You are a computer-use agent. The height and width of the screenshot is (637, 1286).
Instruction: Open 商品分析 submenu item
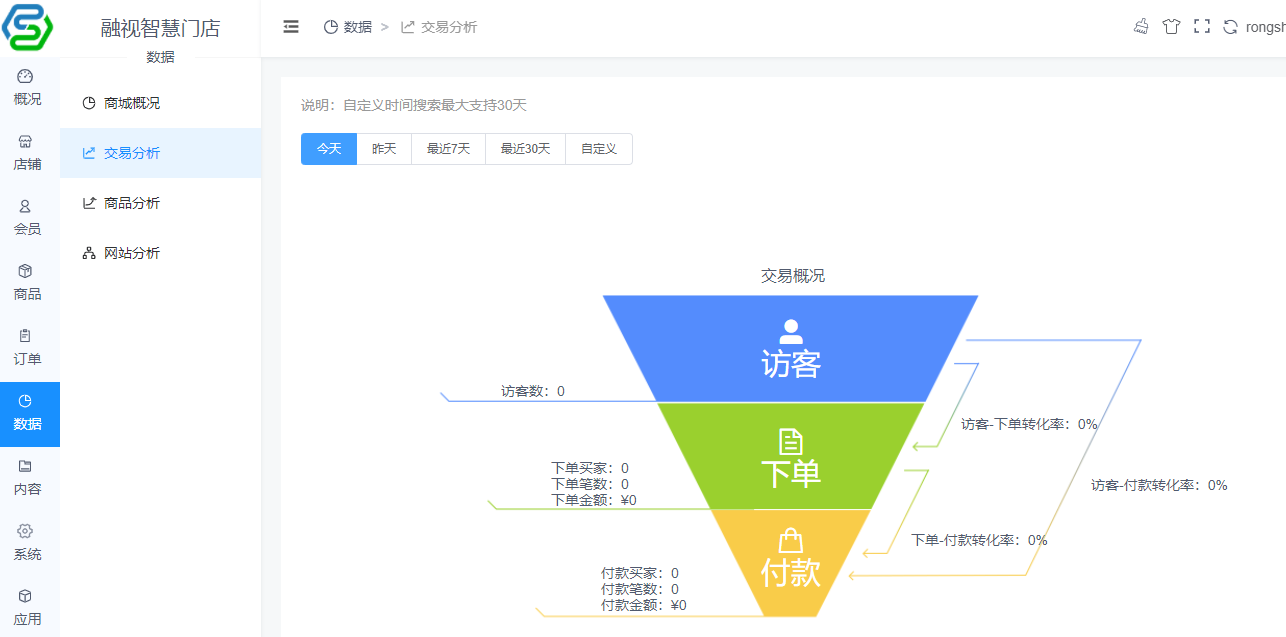click(160, 203)
